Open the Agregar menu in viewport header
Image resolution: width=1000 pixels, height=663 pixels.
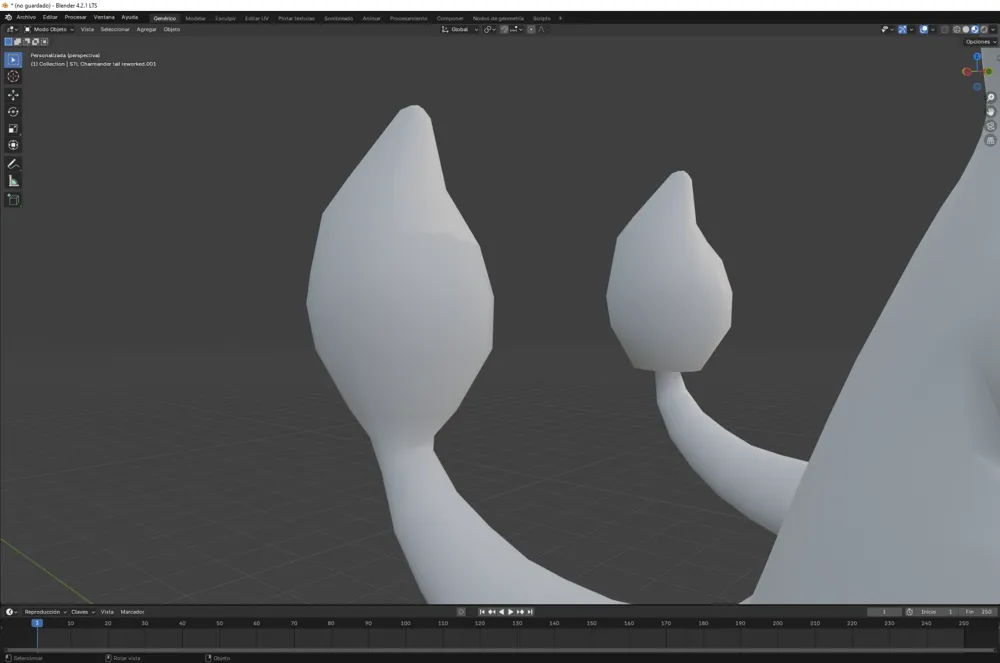(x=146, y=29)
